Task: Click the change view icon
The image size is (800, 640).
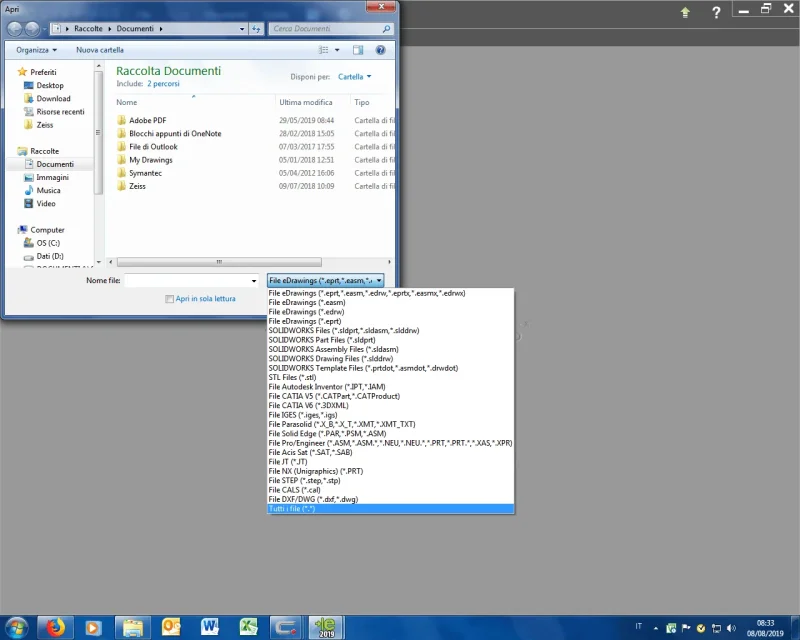Action: coord(323,50)
